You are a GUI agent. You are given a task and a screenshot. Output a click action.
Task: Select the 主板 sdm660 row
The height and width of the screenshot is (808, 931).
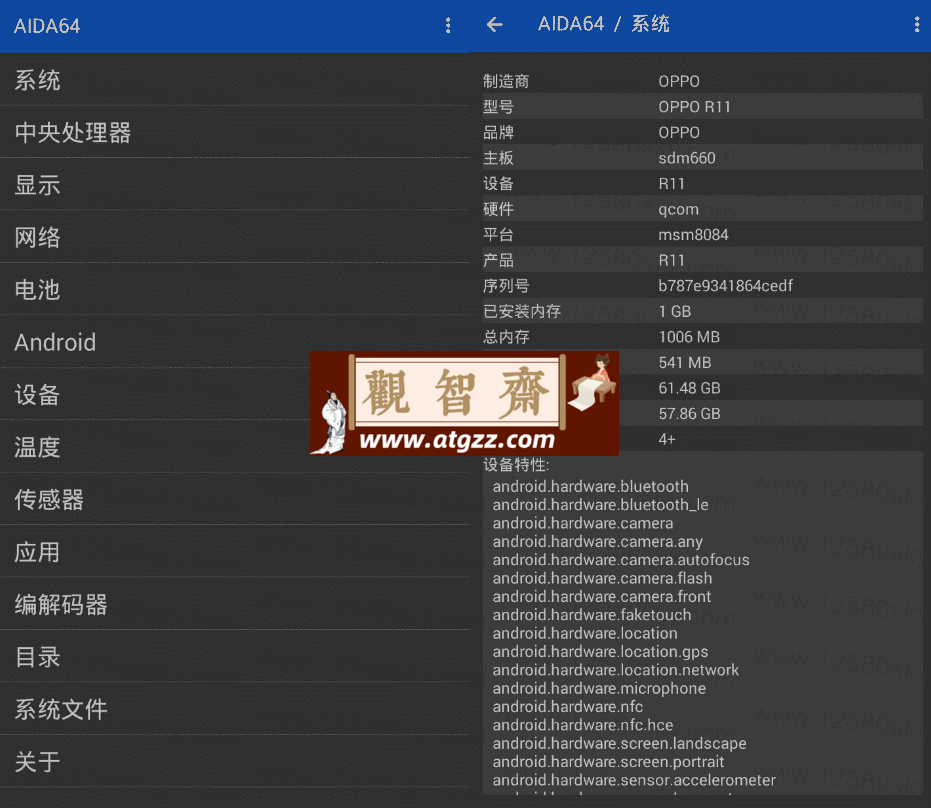(702, 158)
